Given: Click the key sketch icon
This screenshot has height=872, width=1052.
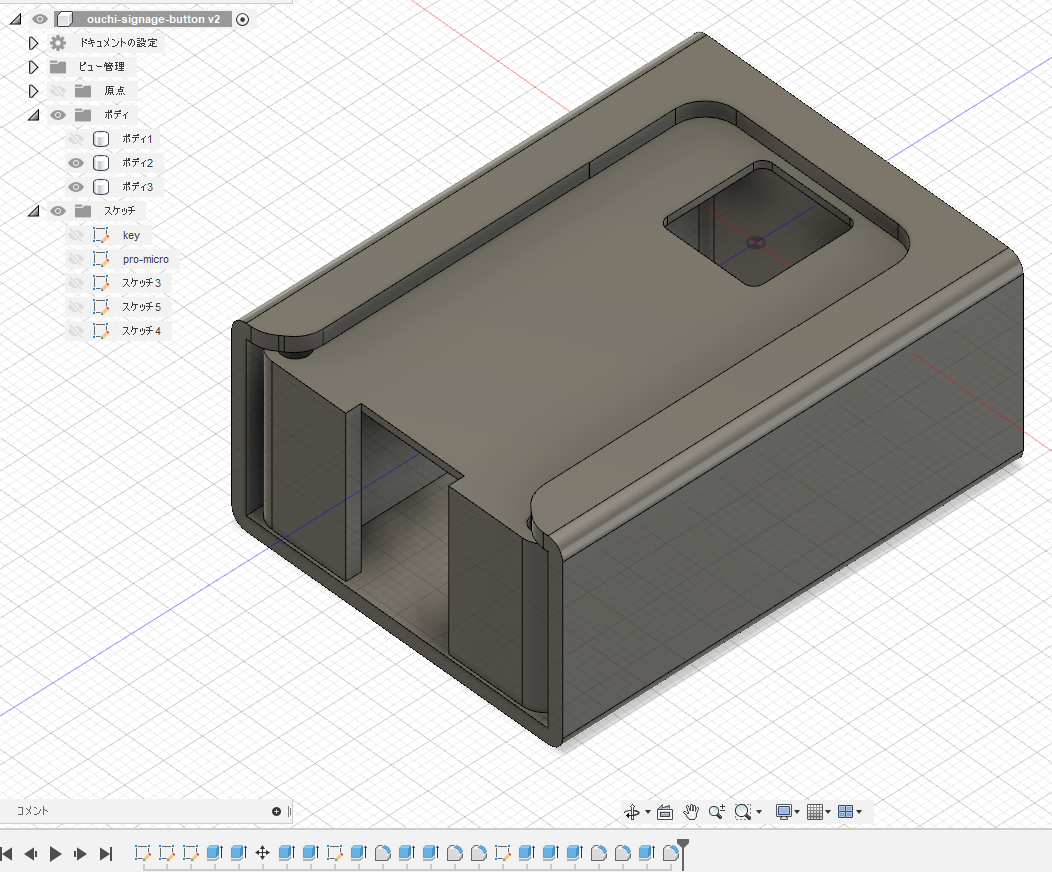Looking at the screenshot, I should (101, 235).
